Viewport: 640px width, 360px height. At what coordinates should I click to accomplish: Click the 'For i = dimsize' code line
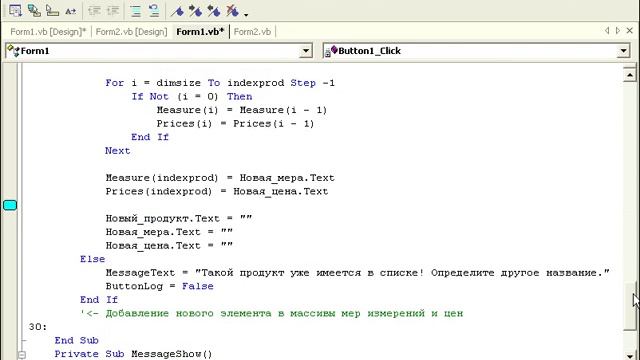[220, 83]
